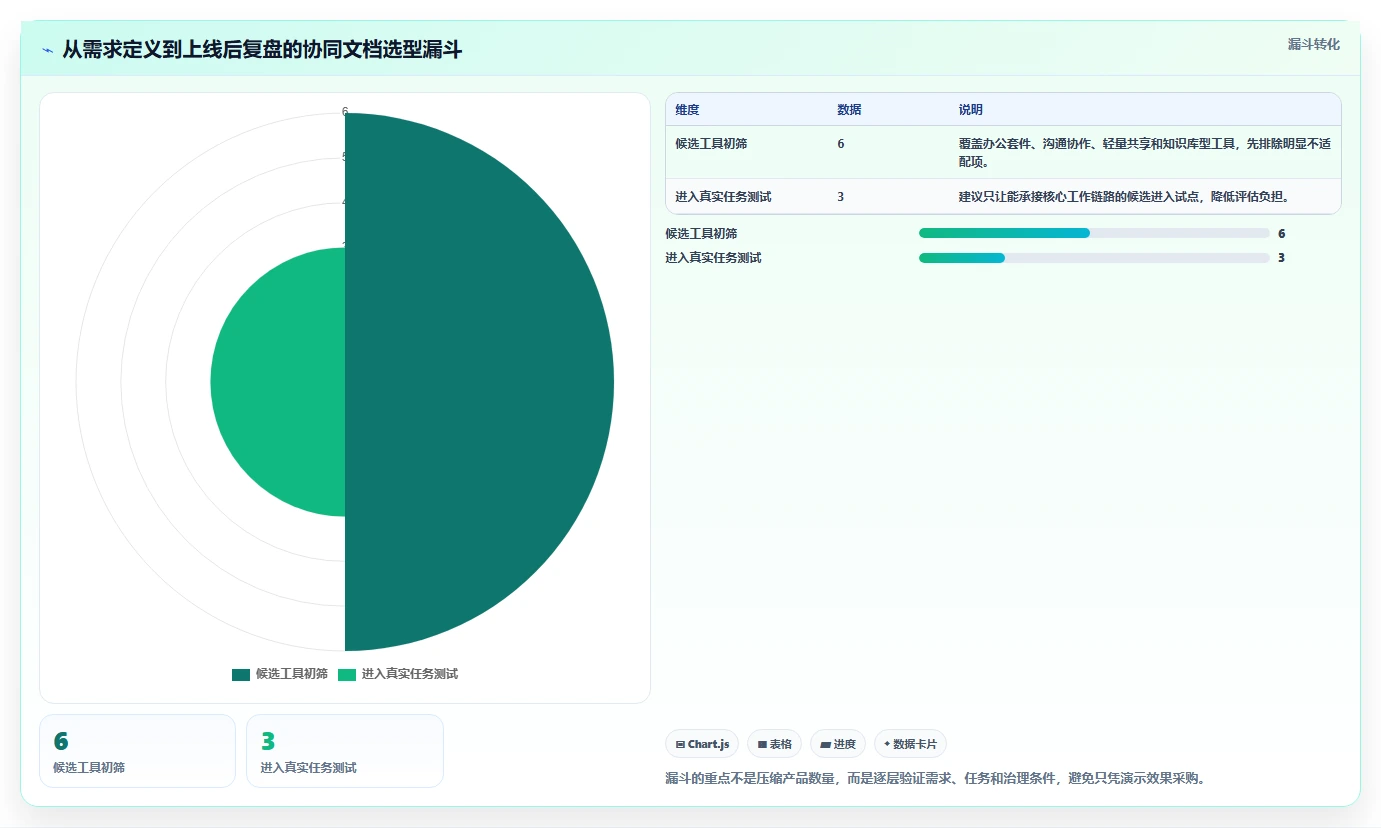Click the 候选工具初筛 progress bar label
Screen dimensions: 1381x828
point(701,233)
